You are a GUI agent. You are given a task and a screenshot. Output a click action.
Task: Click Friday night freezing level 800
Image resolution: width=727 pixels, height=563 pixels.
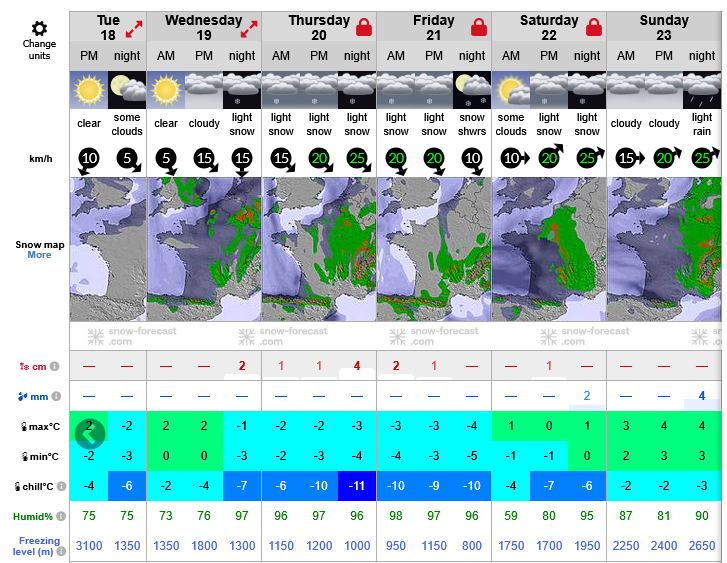(472, 546)
